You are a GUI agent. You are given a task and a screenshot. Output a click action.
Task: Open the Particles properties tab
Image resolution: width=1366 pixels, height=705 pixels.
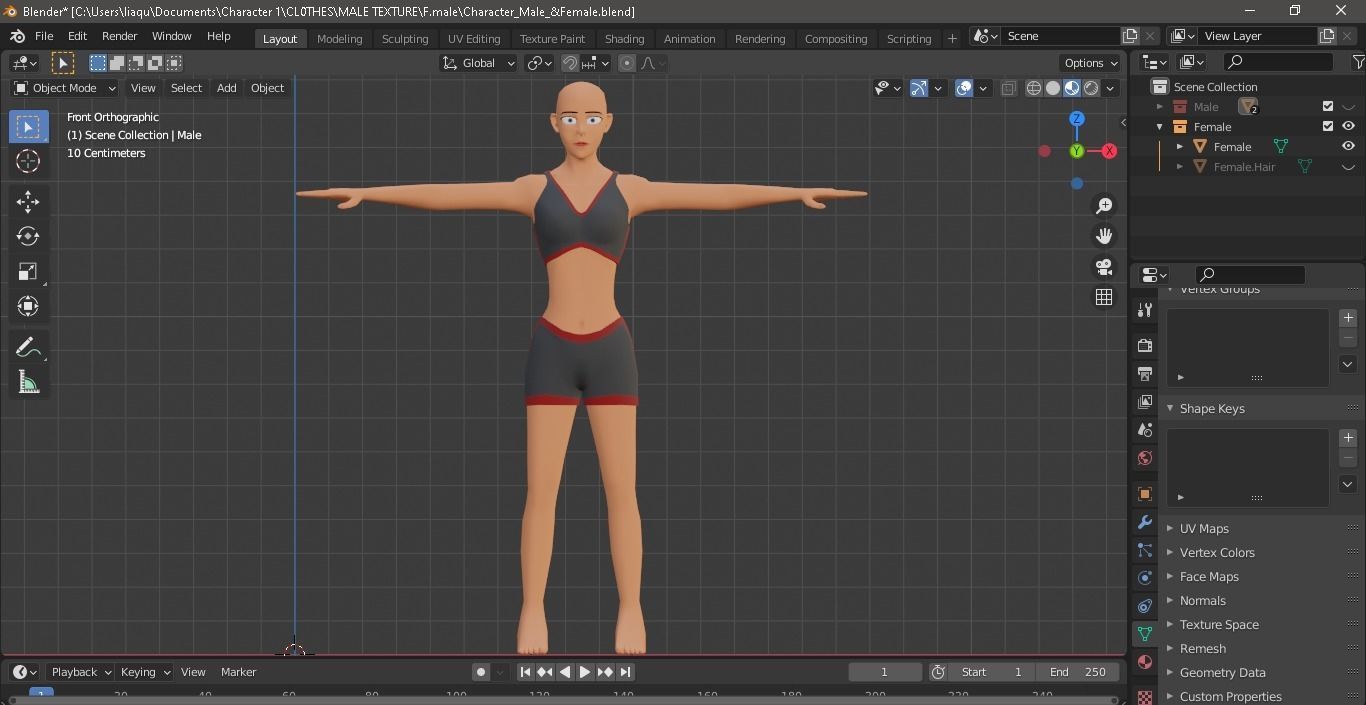click(1145, 550)
